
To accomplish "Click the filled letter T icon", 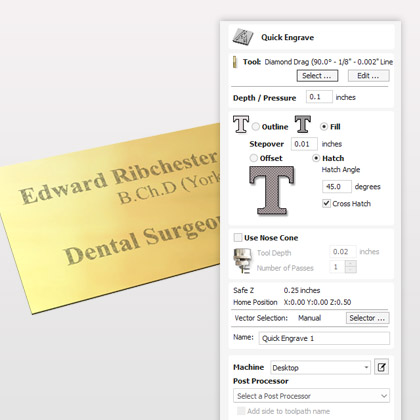I will coord(303,124).
